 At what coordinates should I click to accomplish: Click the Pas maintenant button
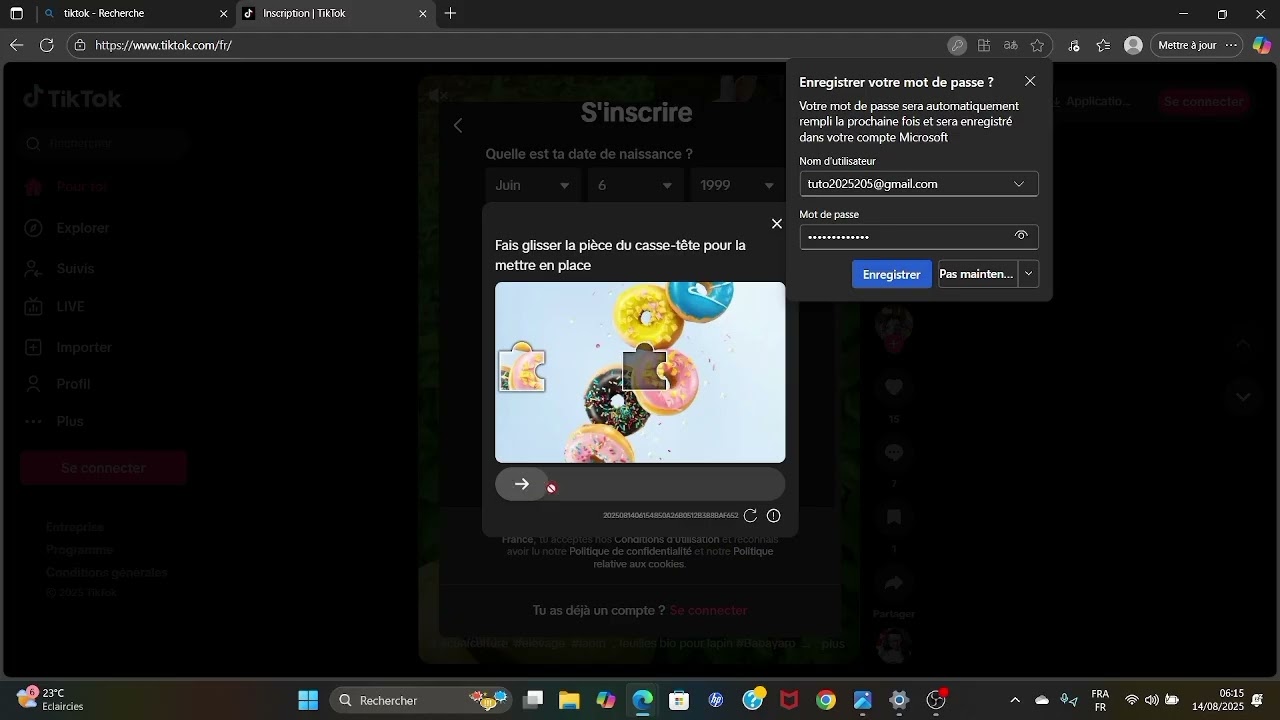[977, 274]
